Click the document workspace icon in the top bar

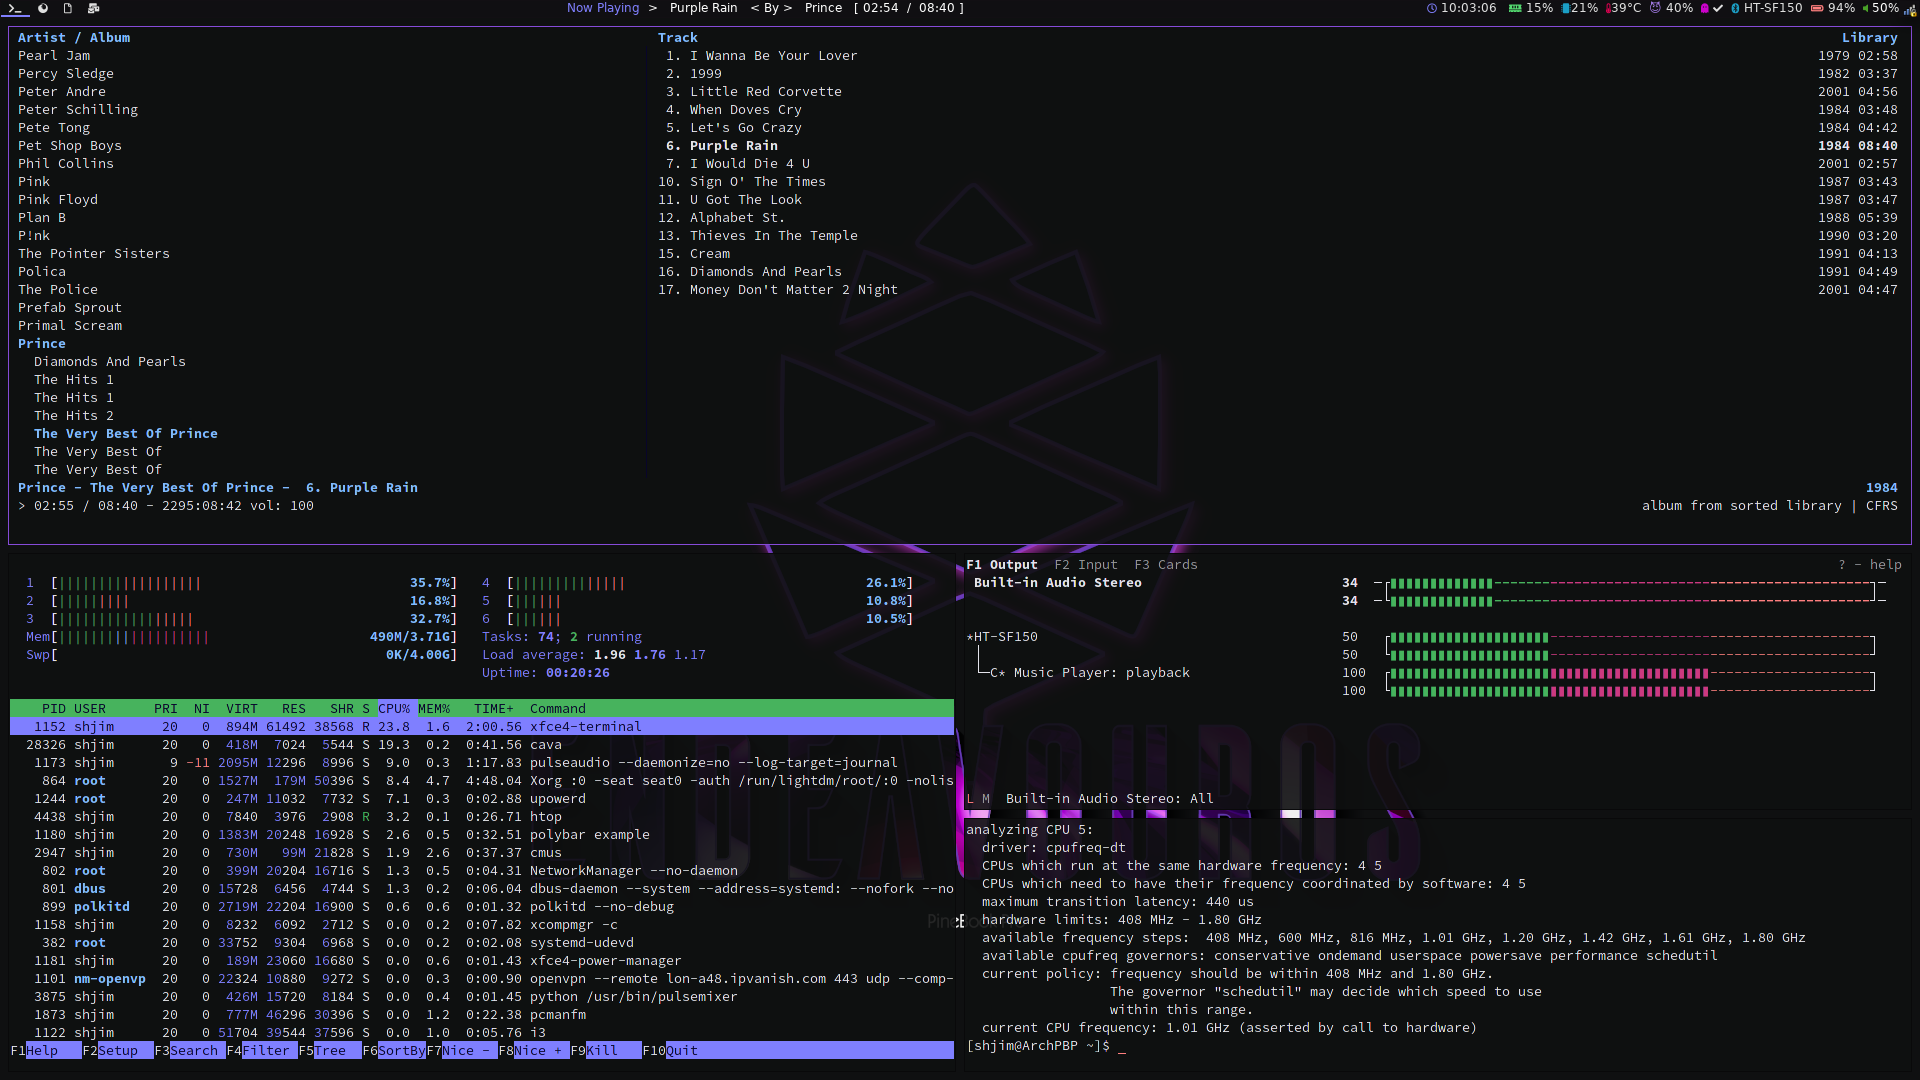pos(67,8)
